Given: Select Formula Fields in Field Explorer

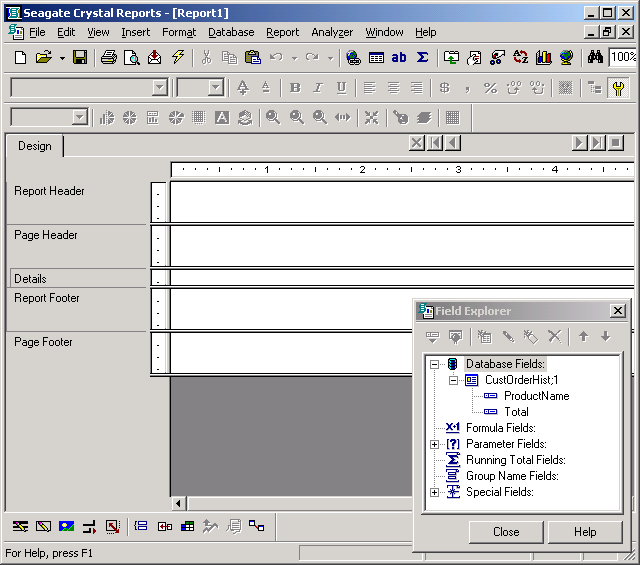Looking at the screenshot, I should [500, 428].
